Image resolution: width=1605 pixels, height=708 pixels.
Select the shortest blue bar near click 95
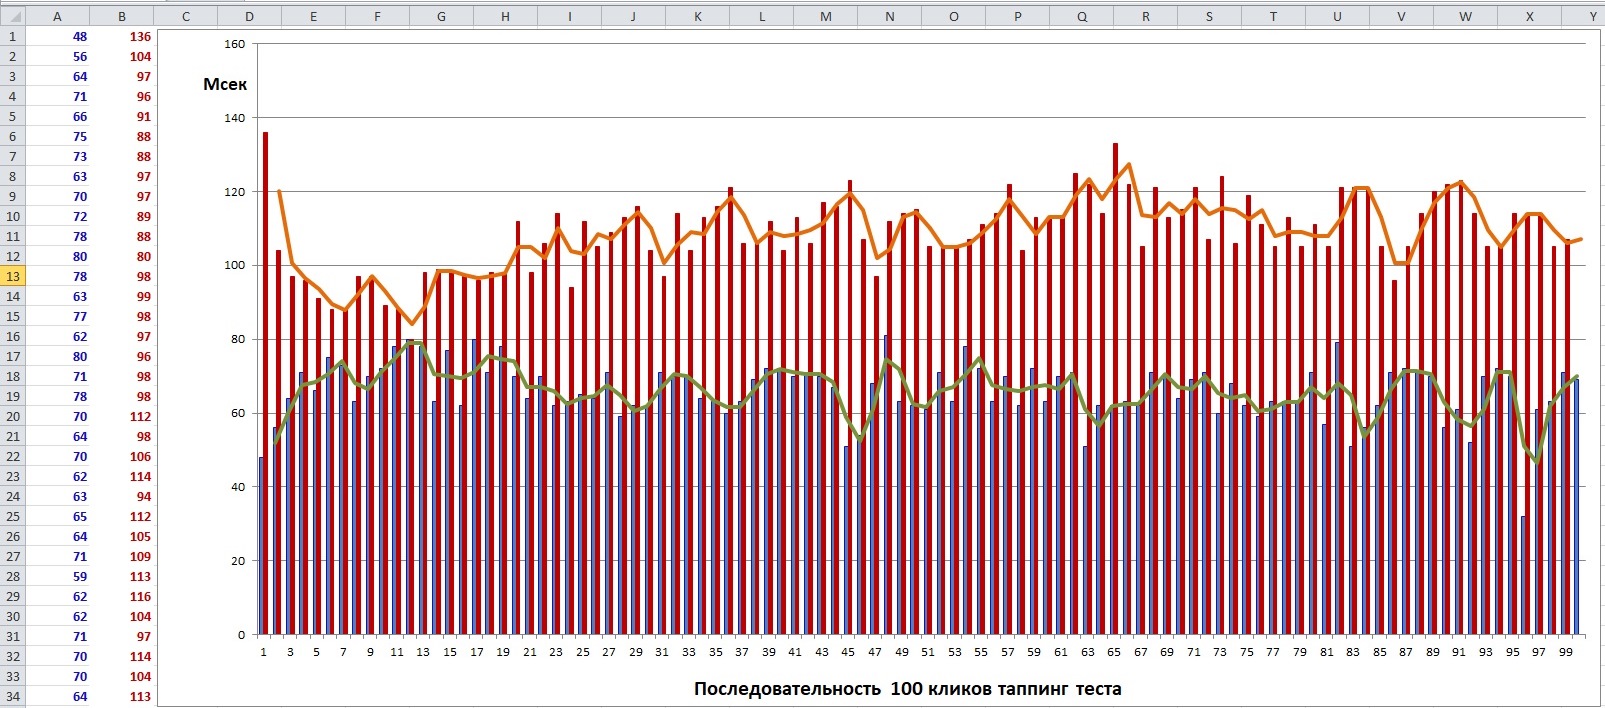pyautogui.click(x=1524, y=575)
